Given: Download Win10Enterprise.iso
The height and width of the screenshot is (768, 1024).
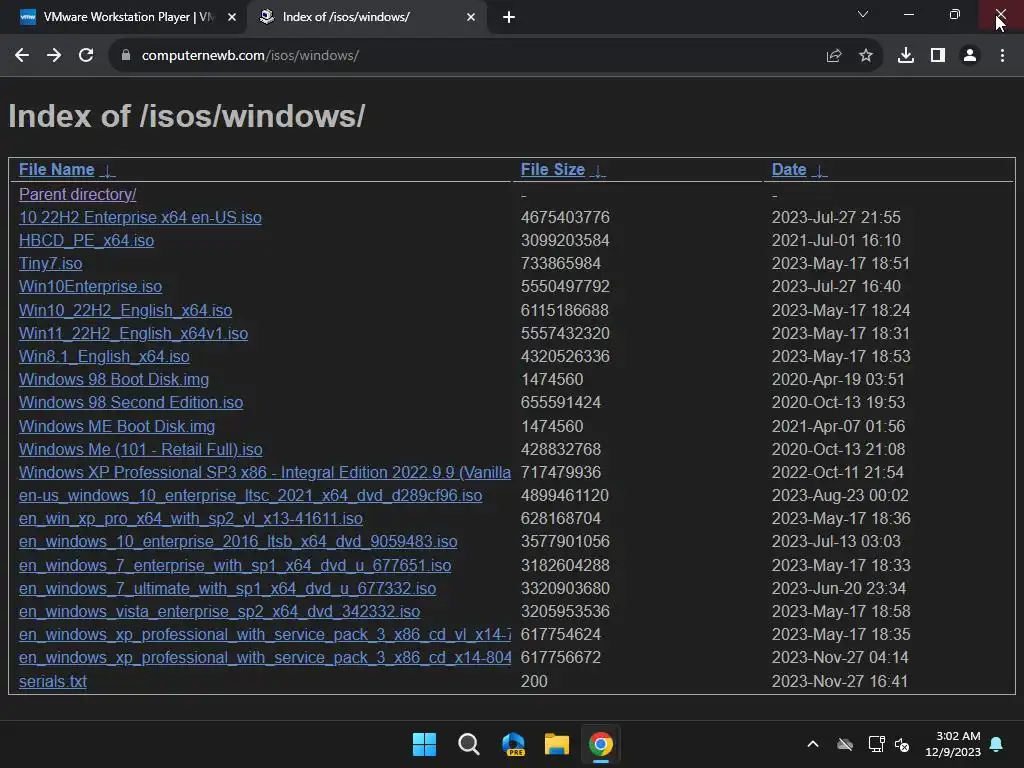Looking at the screenshot, I should pos(90,287).
